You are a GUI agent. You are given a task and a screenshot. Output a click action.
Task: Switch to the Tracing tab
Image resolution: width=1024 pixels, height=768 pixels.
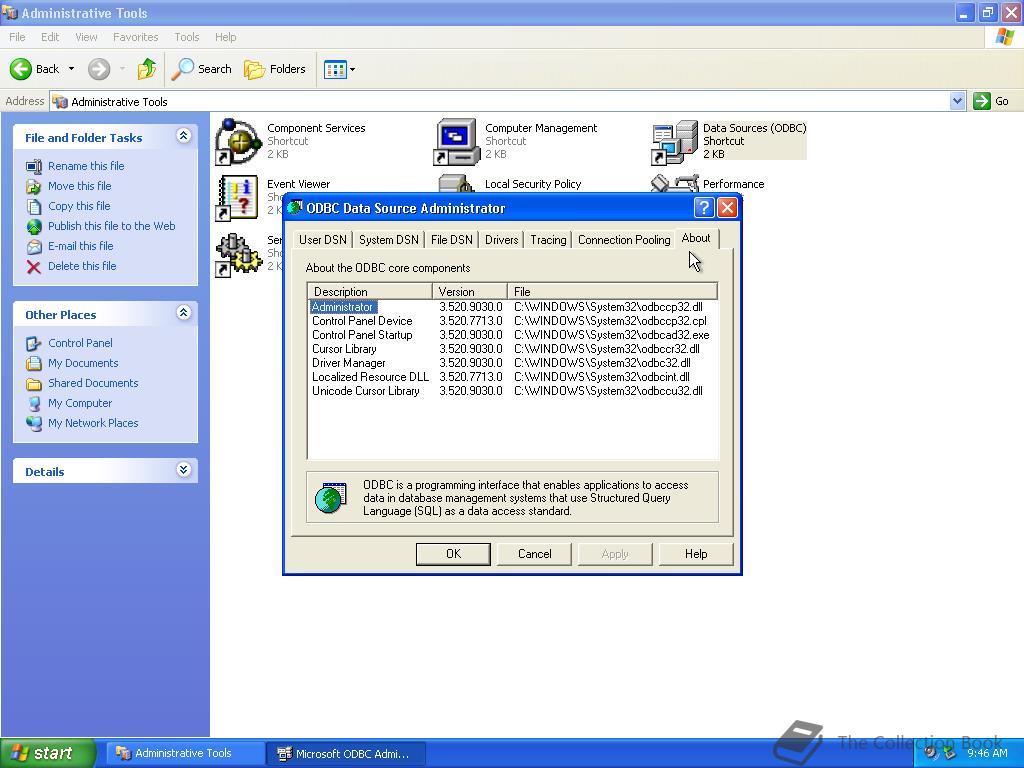coord(549,240)
